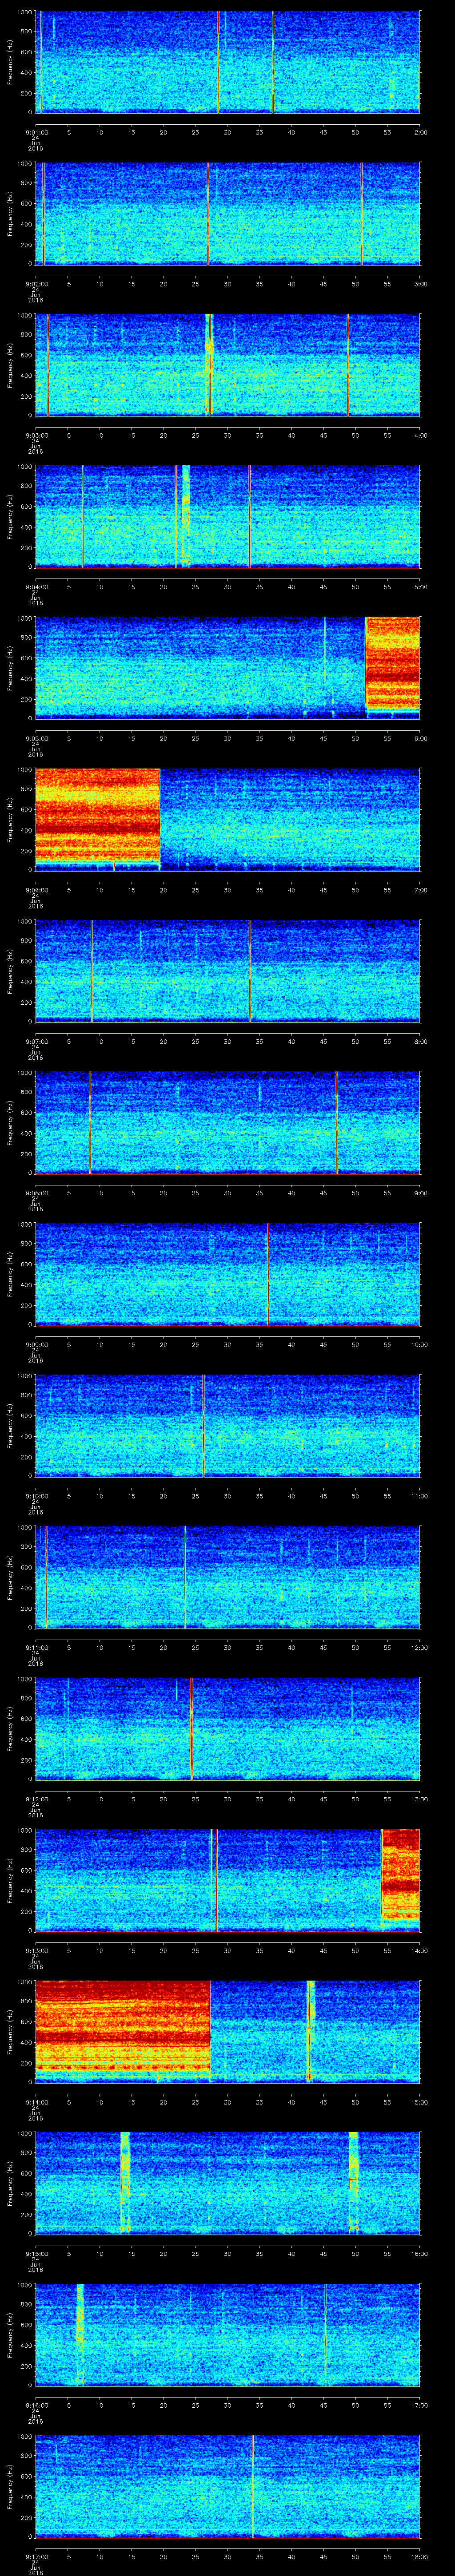Select the spectrogram panel starting at 9:17:00

click(227, 2486)
